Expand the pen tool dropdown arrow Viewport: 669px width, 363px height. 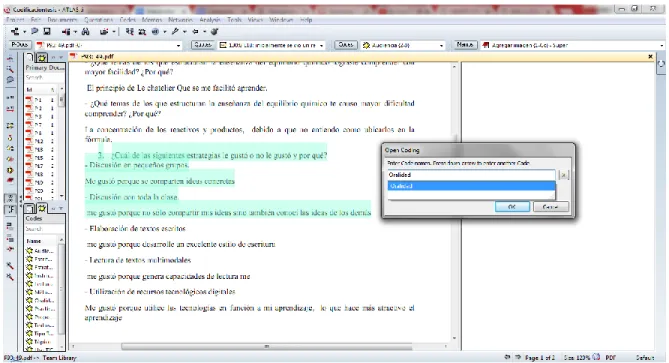(x=184, y=32)
